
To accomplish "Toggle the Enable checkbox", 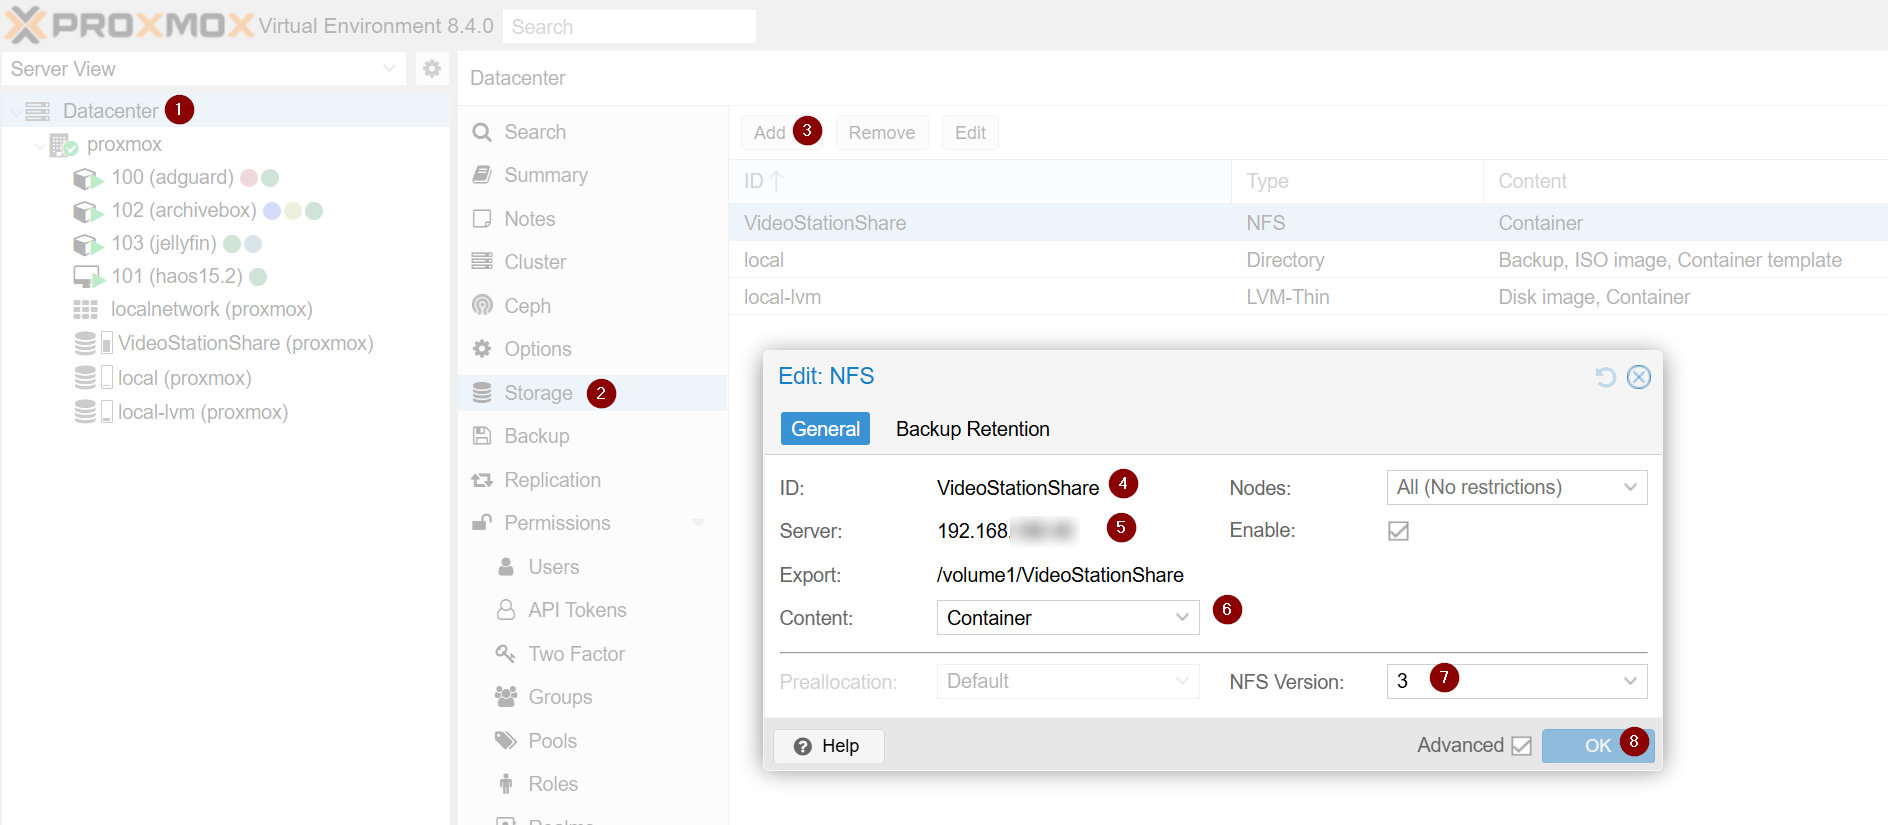I will (x=1399, y=531).
